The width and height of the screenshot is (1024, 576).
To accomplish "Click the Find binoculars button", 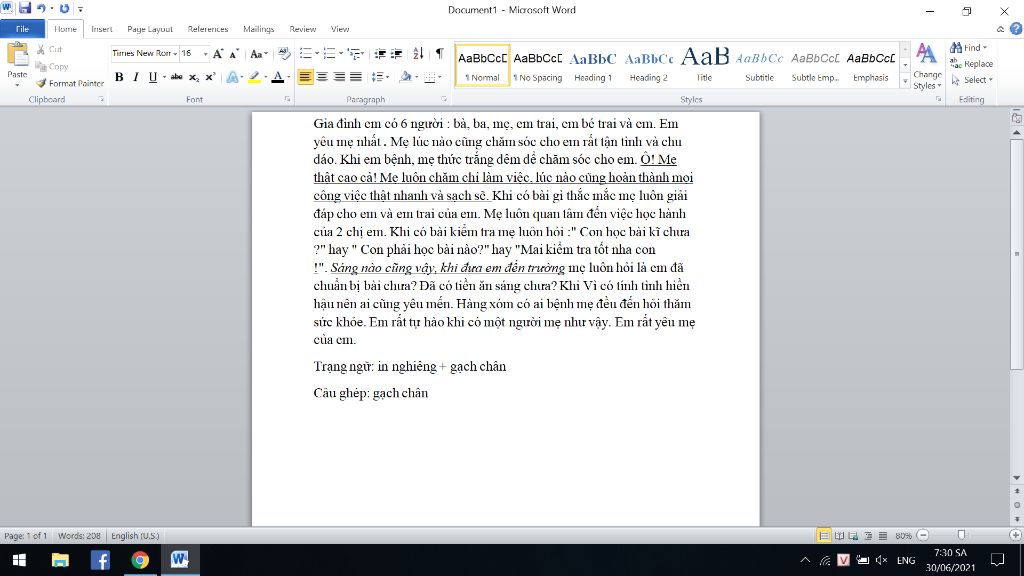I will coord(968,48).
